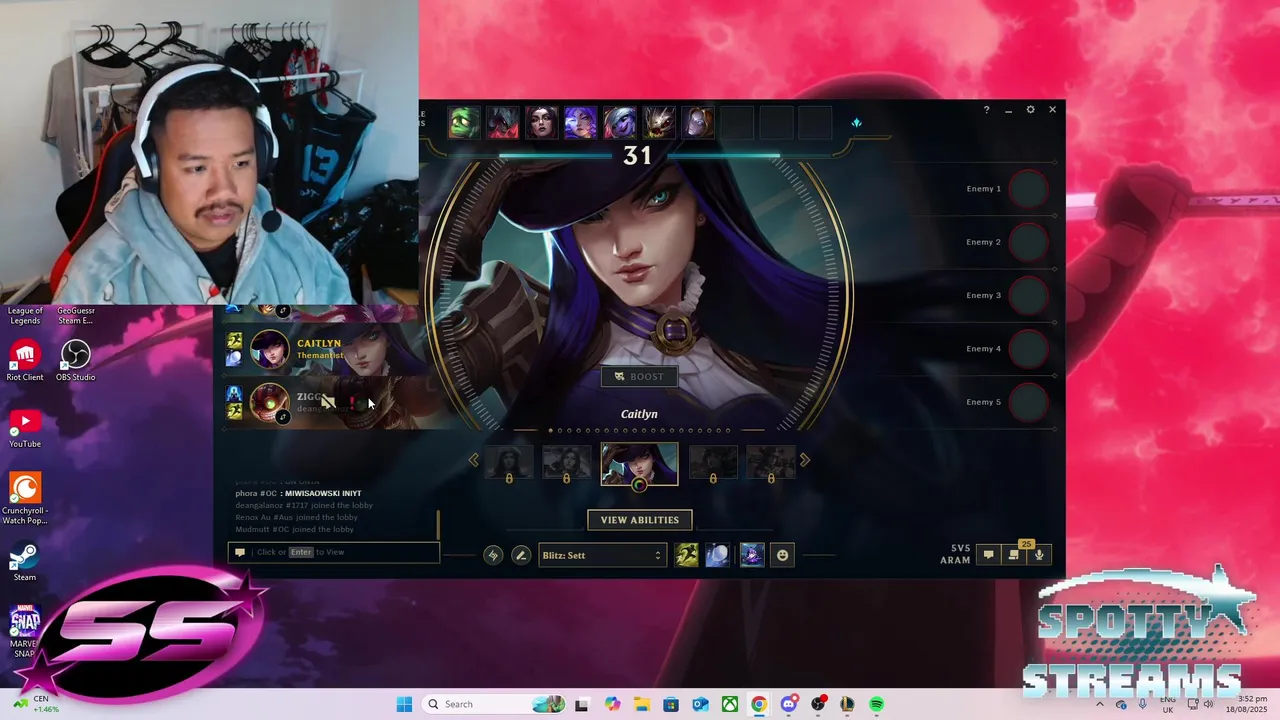This screenshot has width=1280, height=720.
Task: Click the chat input field
Action: [x=334, y=552]
